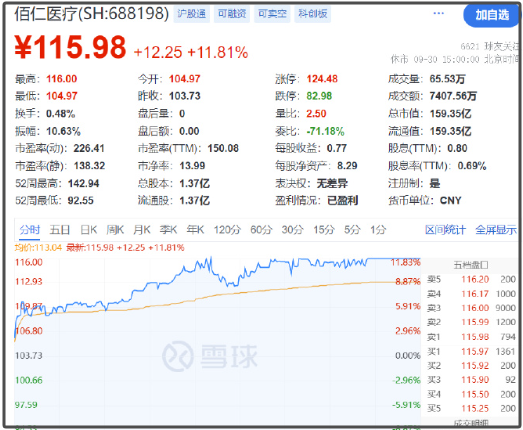The width and height of the screenshot is (523, 430).
Task: Click the 盈利情况 value 已盈利
Action: [x=343, y=201]
